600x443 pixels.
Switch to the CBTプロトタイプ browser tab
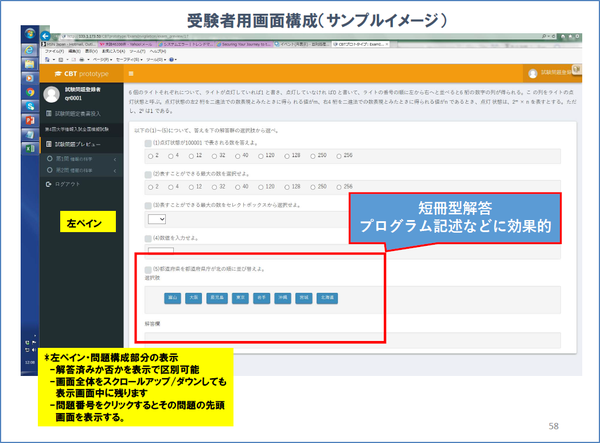coord(361,44)
